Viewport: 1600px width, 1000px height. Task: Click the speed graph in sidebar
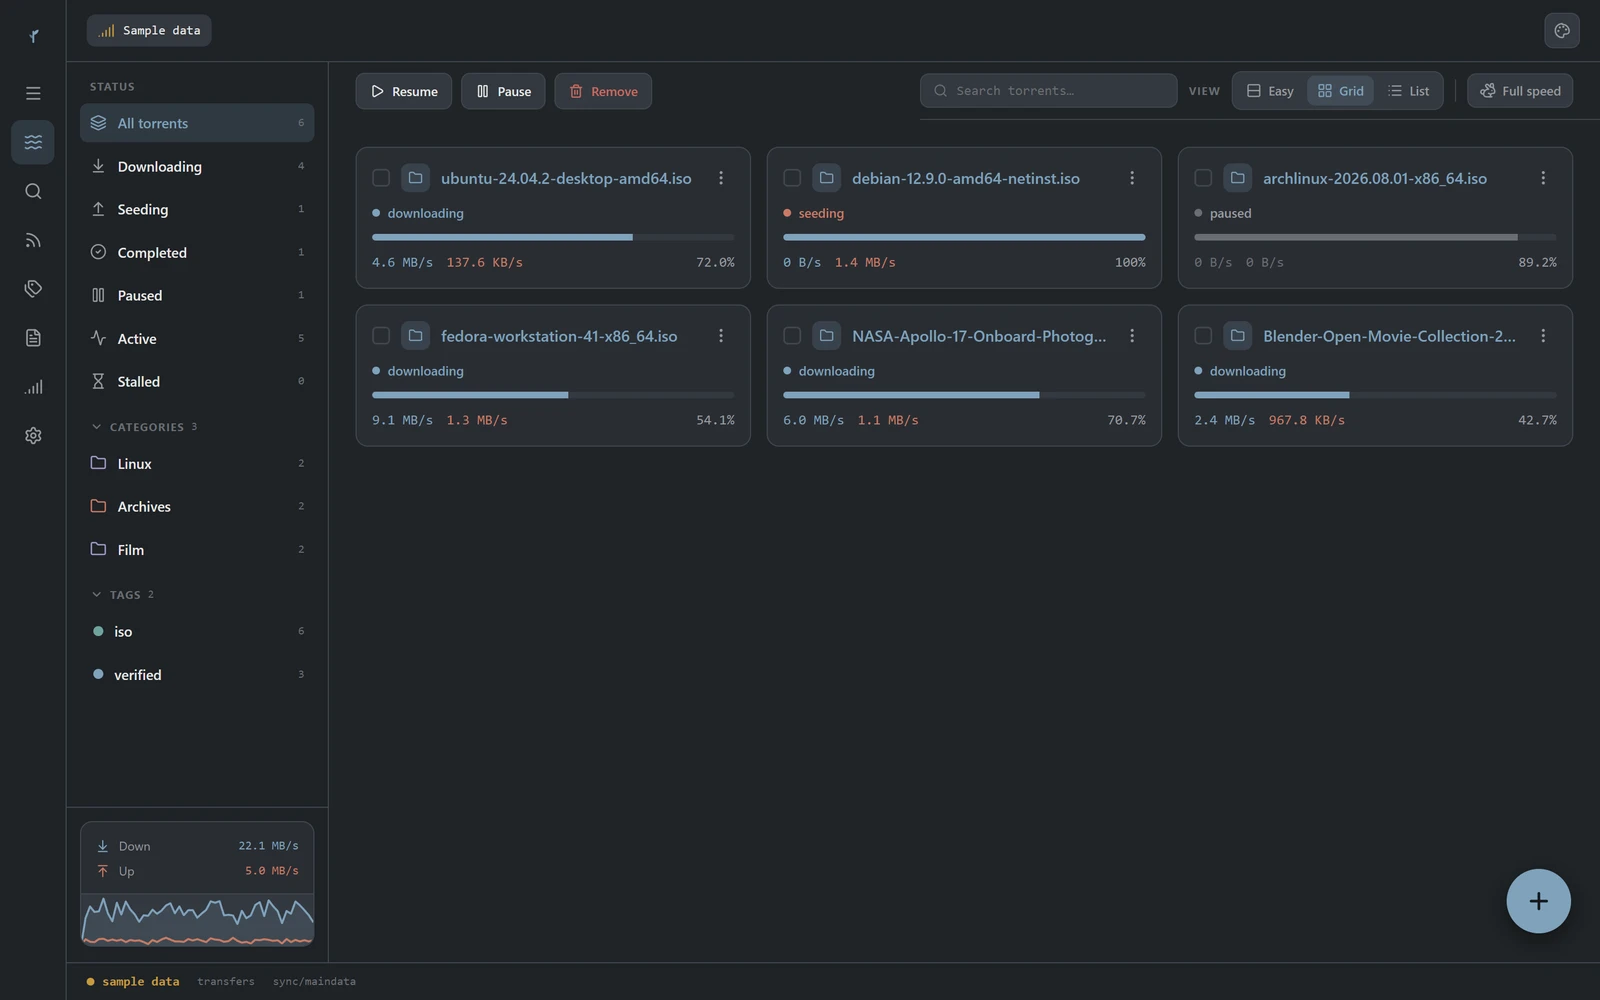click(x=197, y=920)
